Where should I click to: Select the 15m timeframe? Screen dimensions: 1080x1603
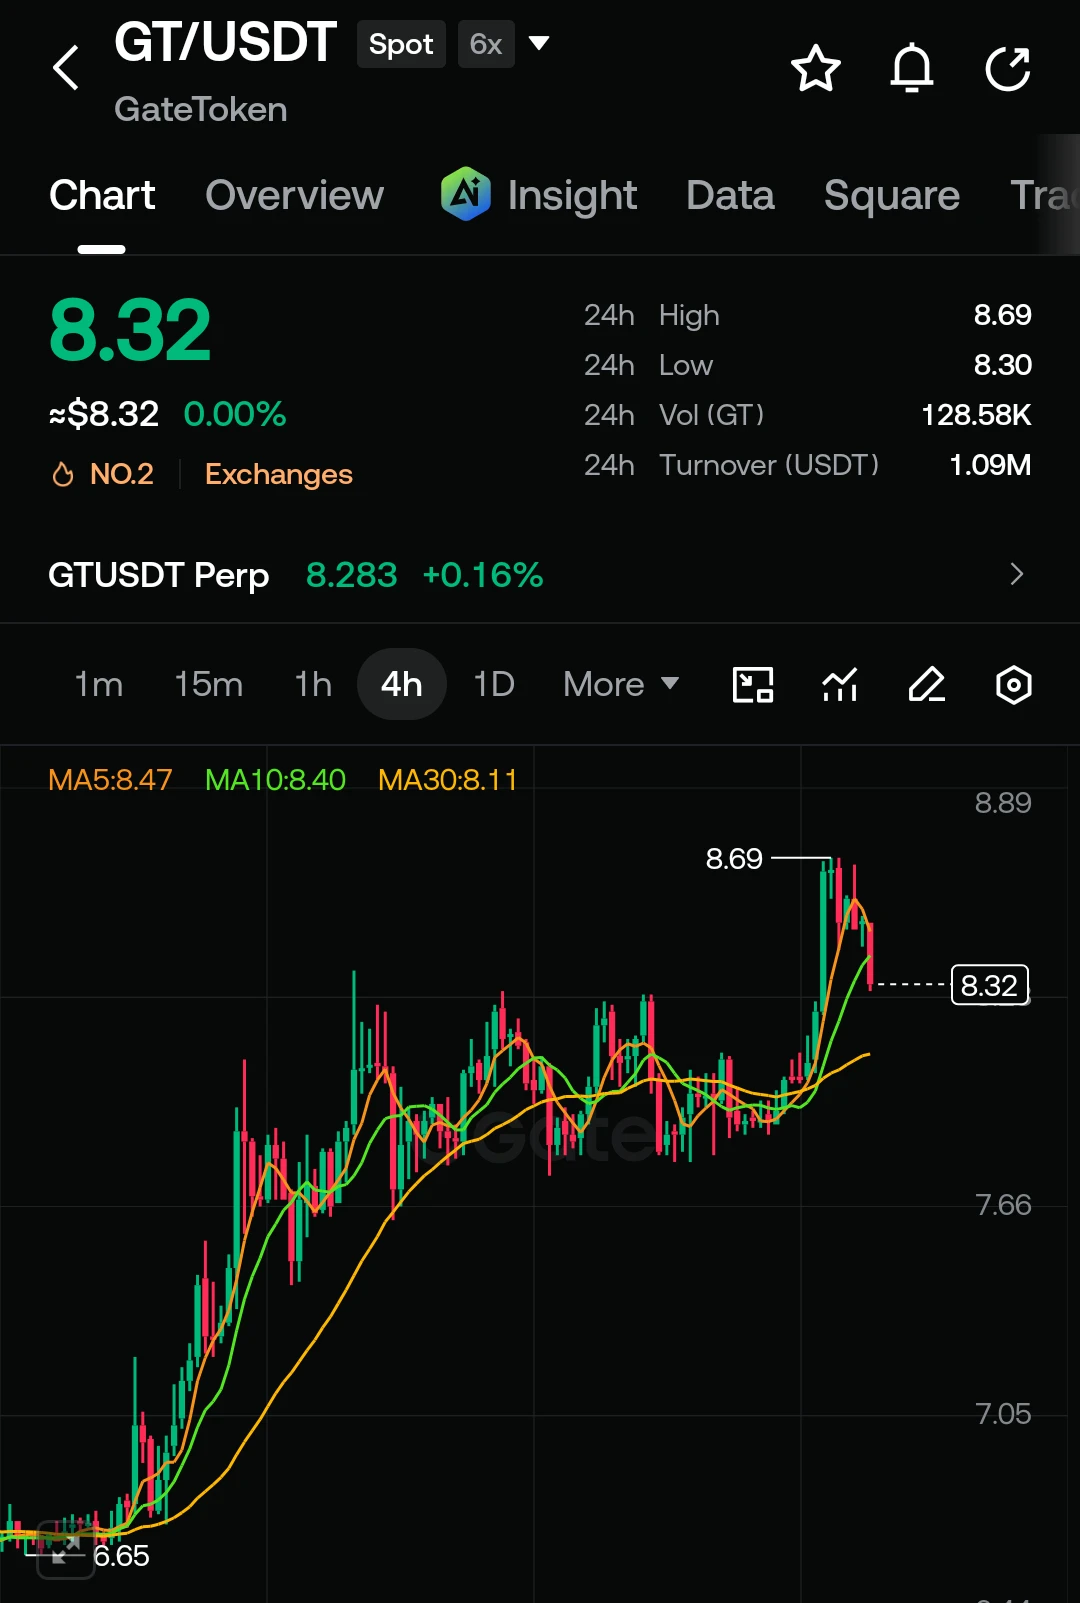(x=209, y=685)
